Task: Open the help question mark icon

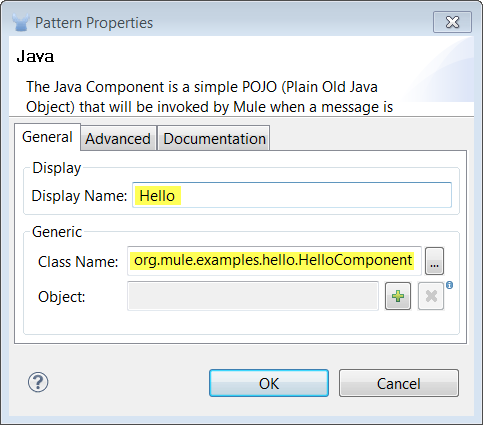Action: (x=38, y=382)
